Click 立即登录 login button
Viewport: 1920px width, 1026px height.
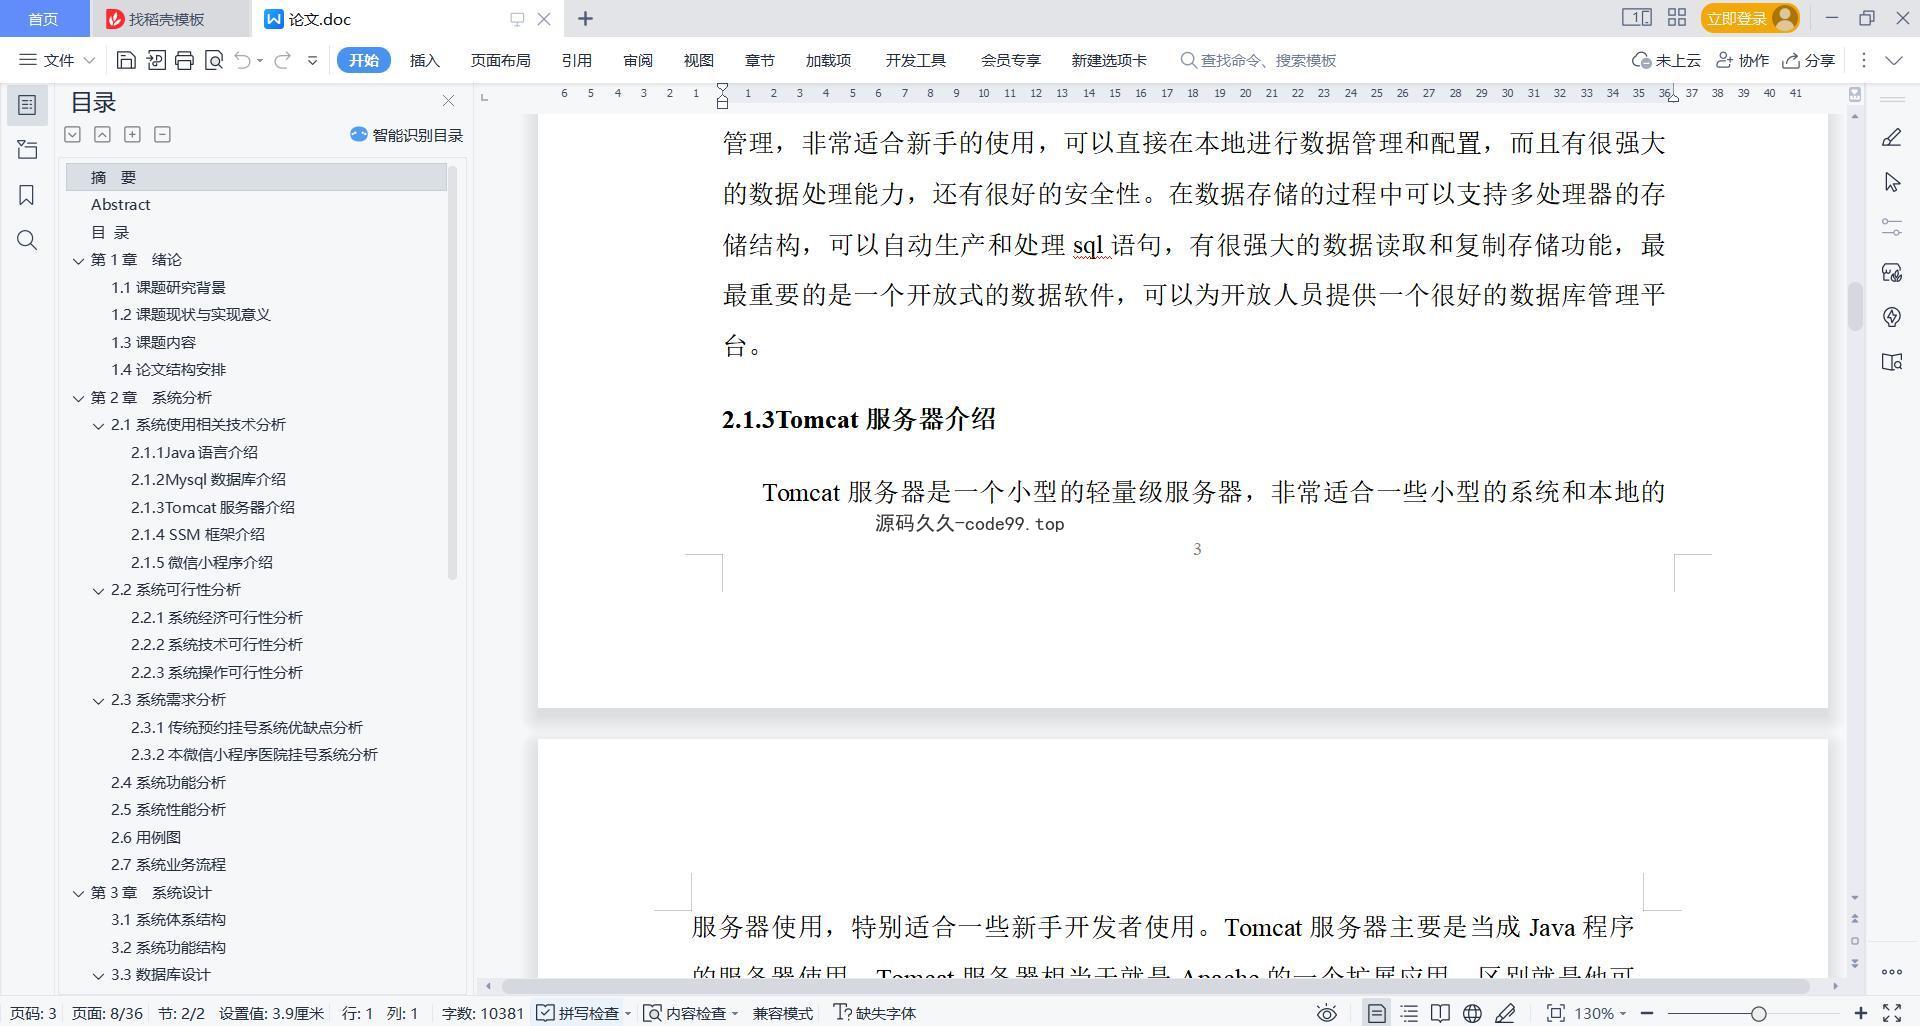pyautogui.click(x=1750, y=18)
